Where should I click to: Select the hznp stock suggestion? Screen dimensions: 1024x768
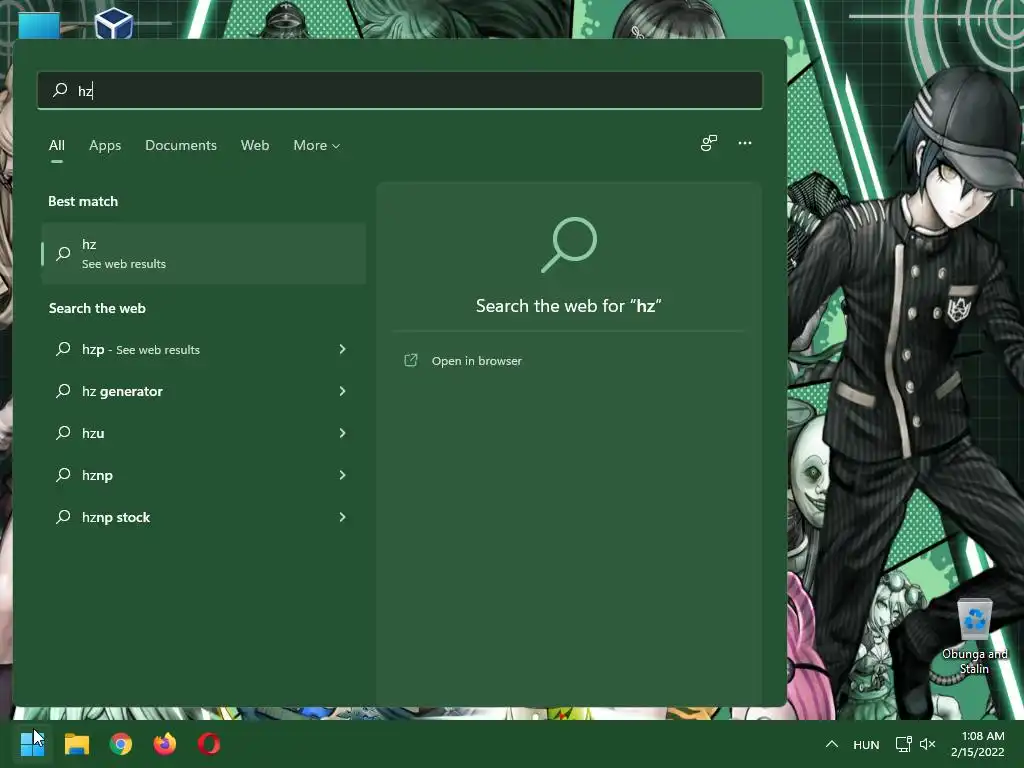pyautogui.click(x=204, y=517)
